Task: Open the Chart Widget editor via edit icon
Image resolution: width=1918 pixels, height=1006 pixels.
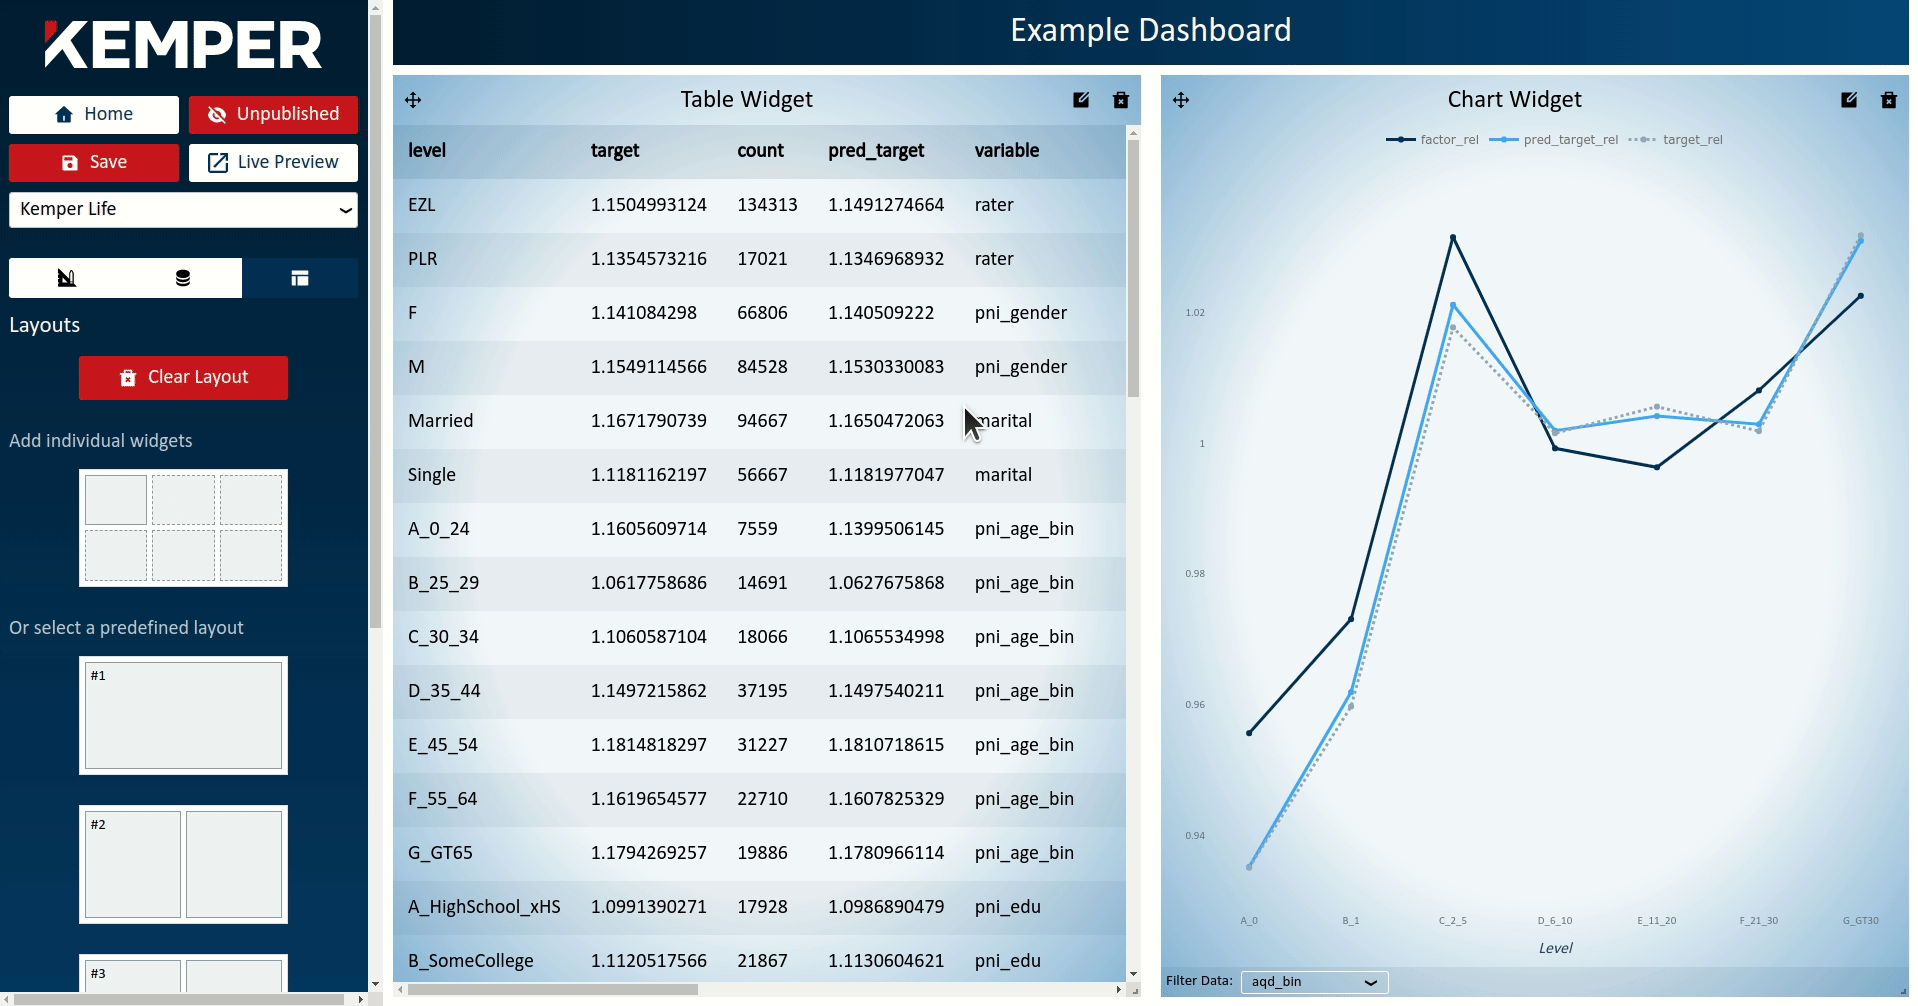Action: [x=1849, y=100]
